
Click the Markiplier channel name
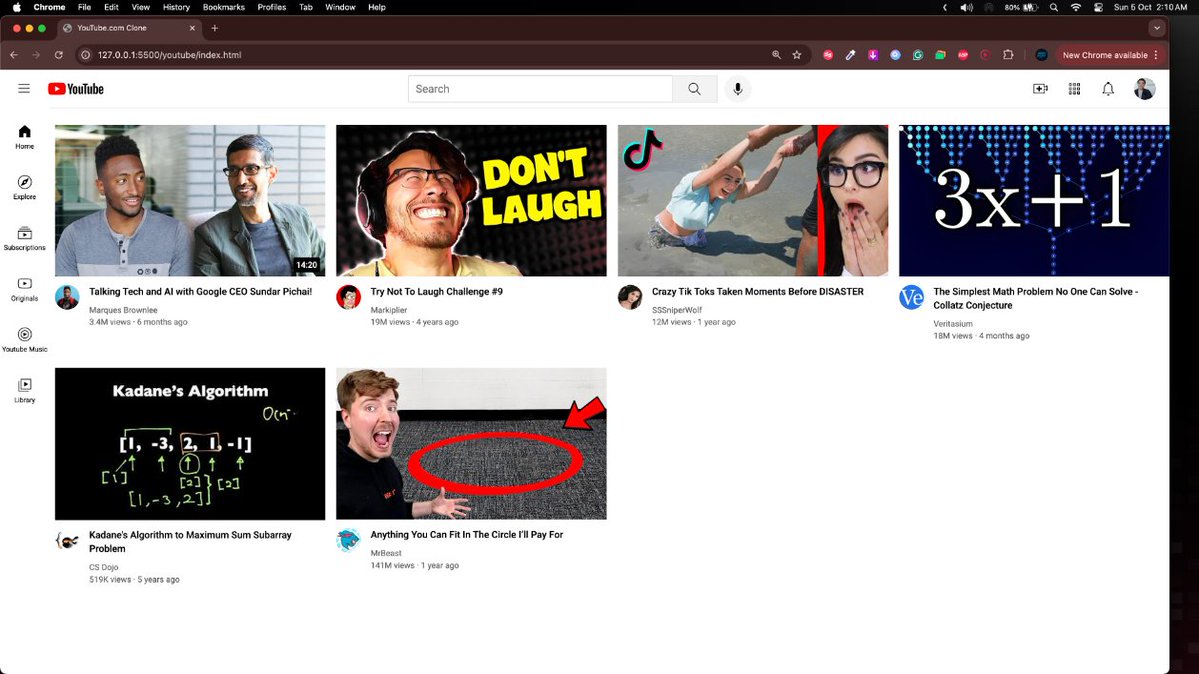388,310
